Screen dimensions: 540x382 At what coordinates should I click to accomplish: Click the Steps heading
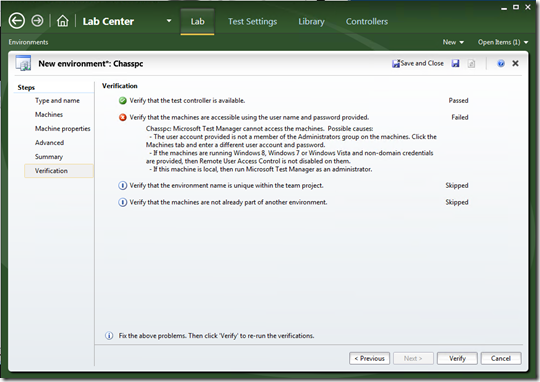(26, 87)
